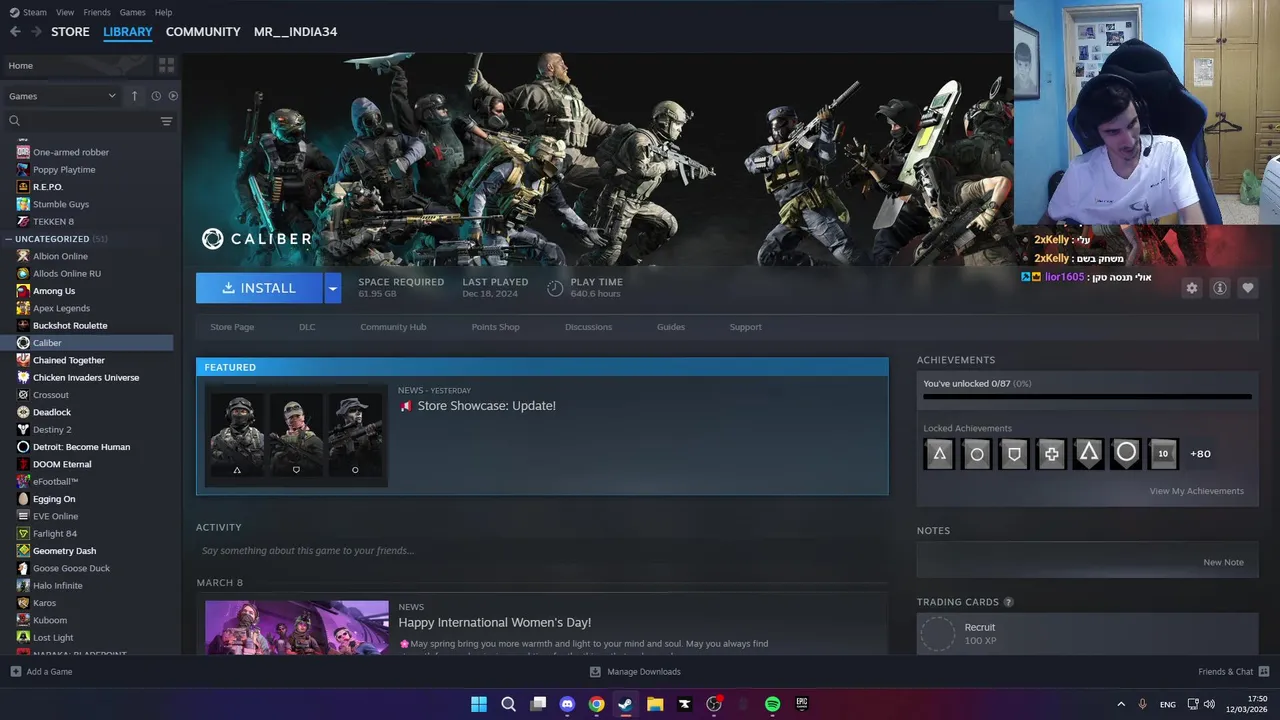Click the +80 more achievements label
The width and height of the screenshot is (1280, 720).
point(1200,454)
